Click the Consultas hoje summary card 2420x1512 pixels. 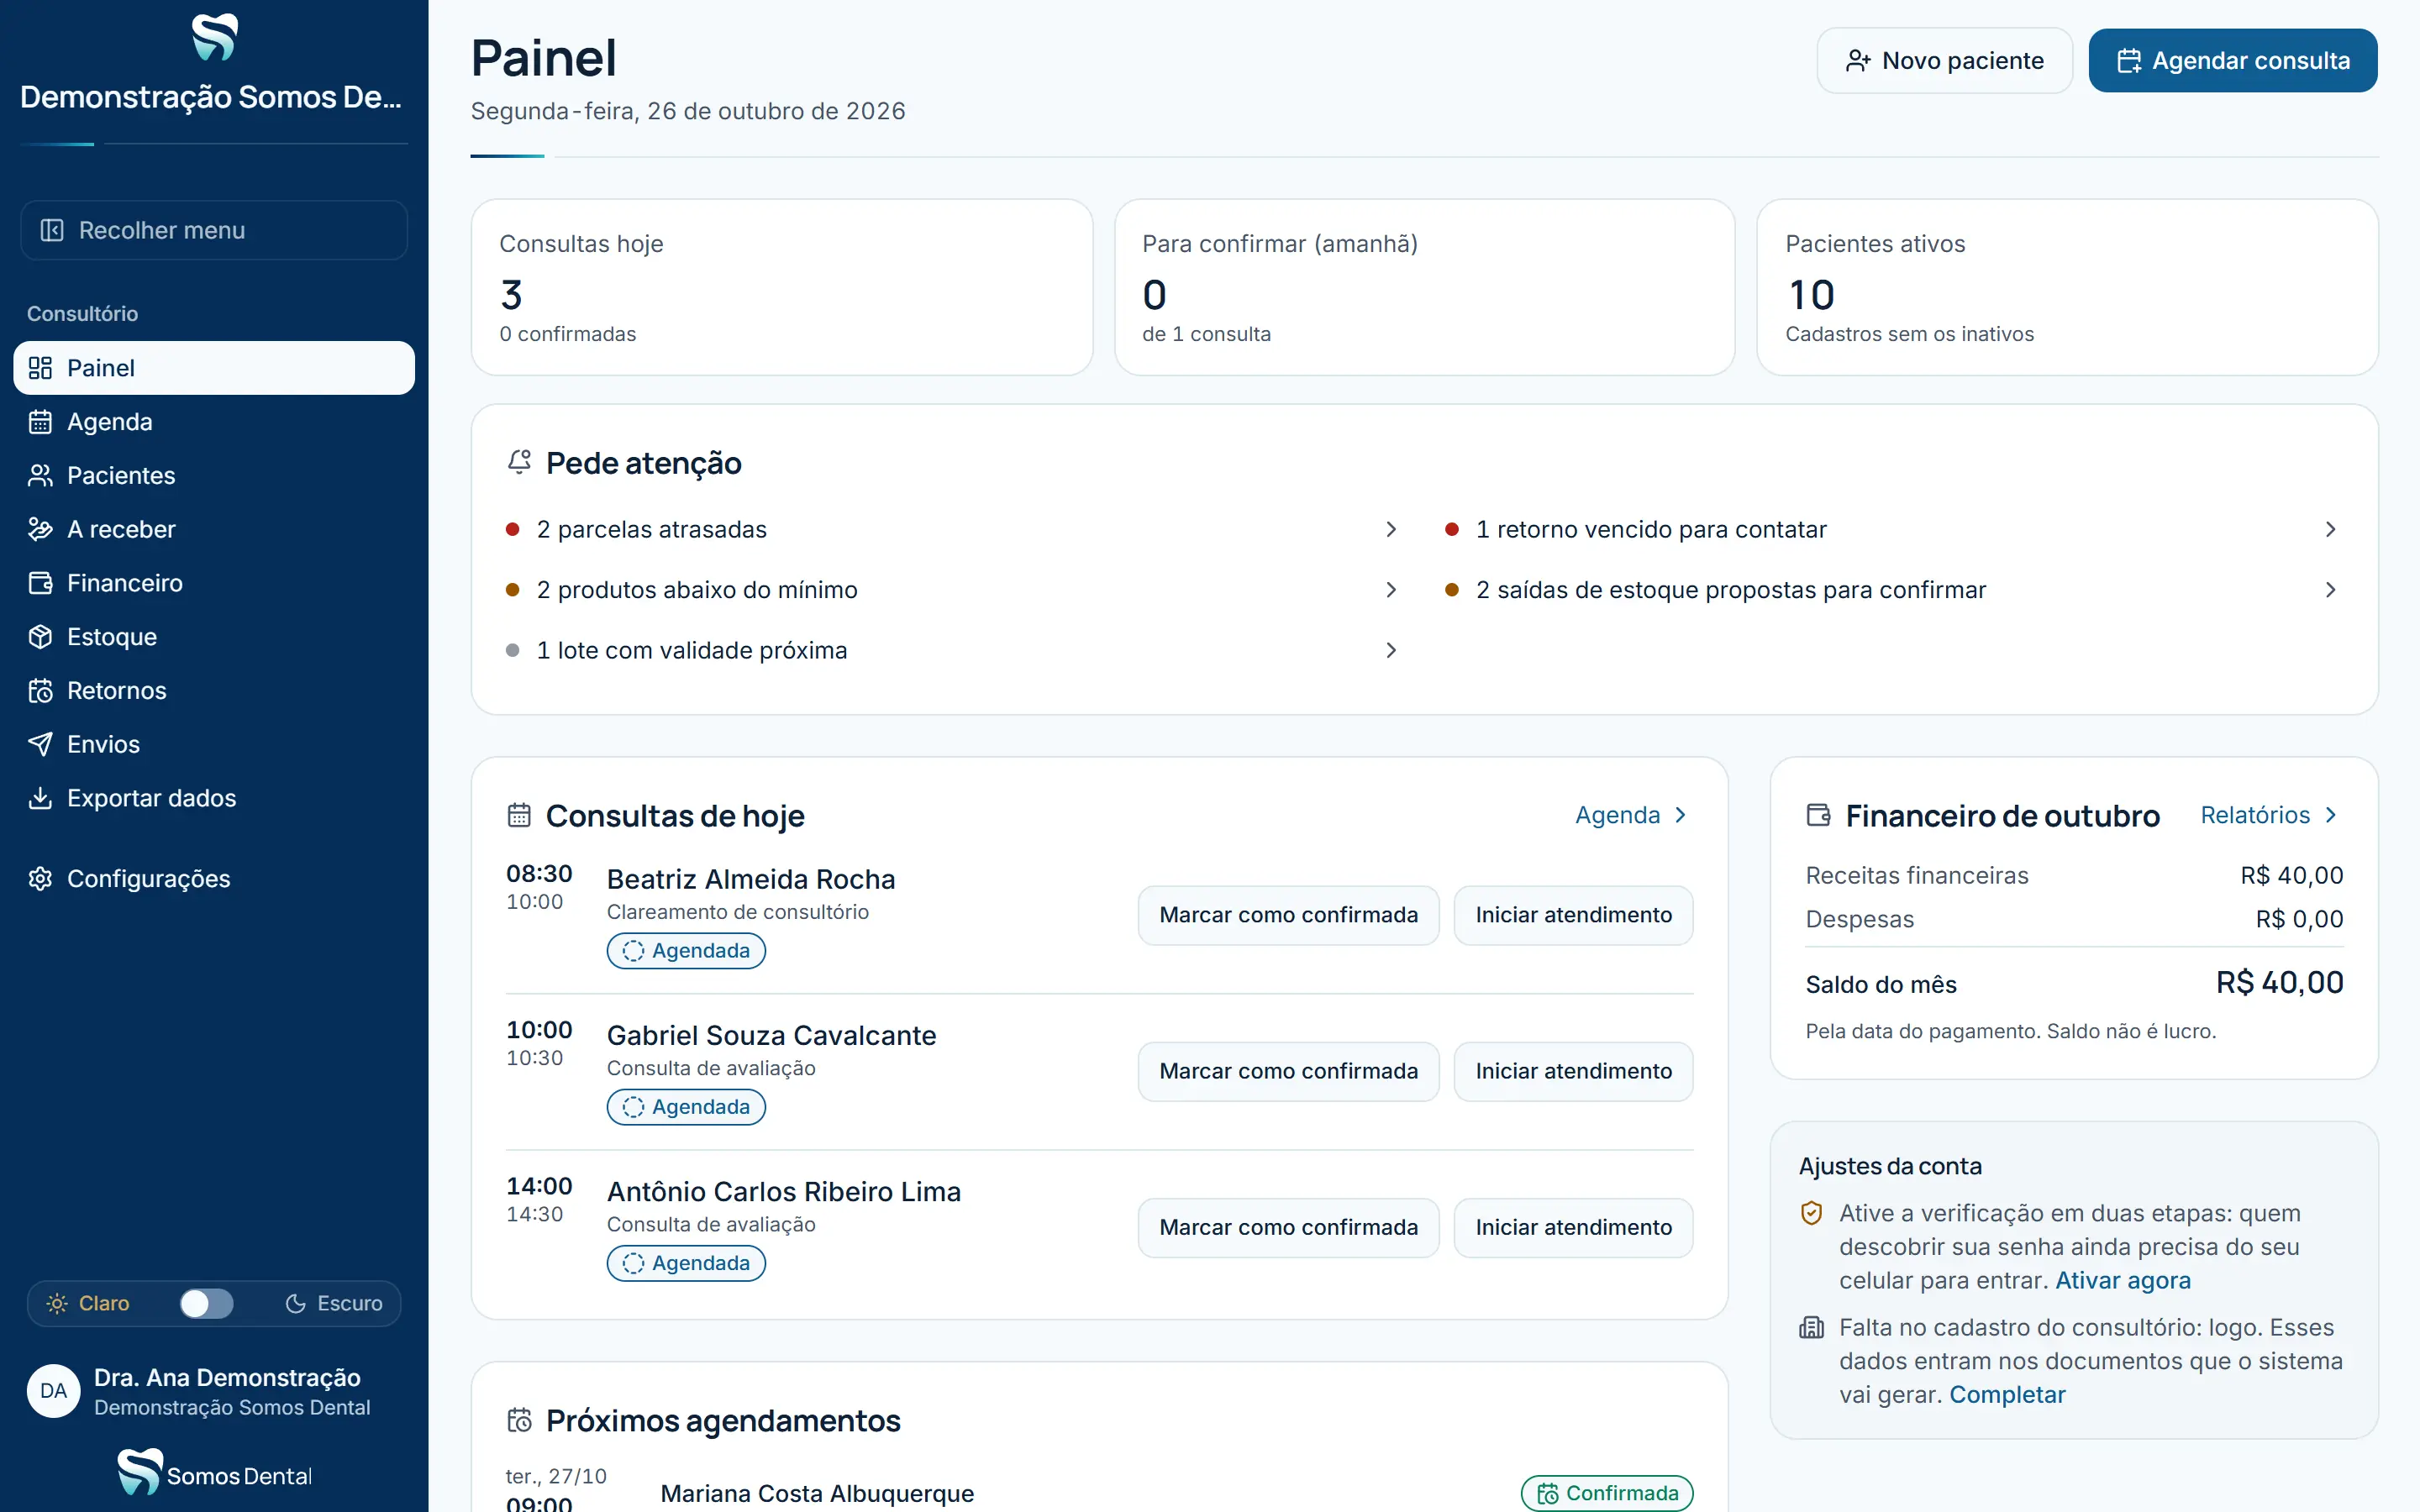(781, 288)
